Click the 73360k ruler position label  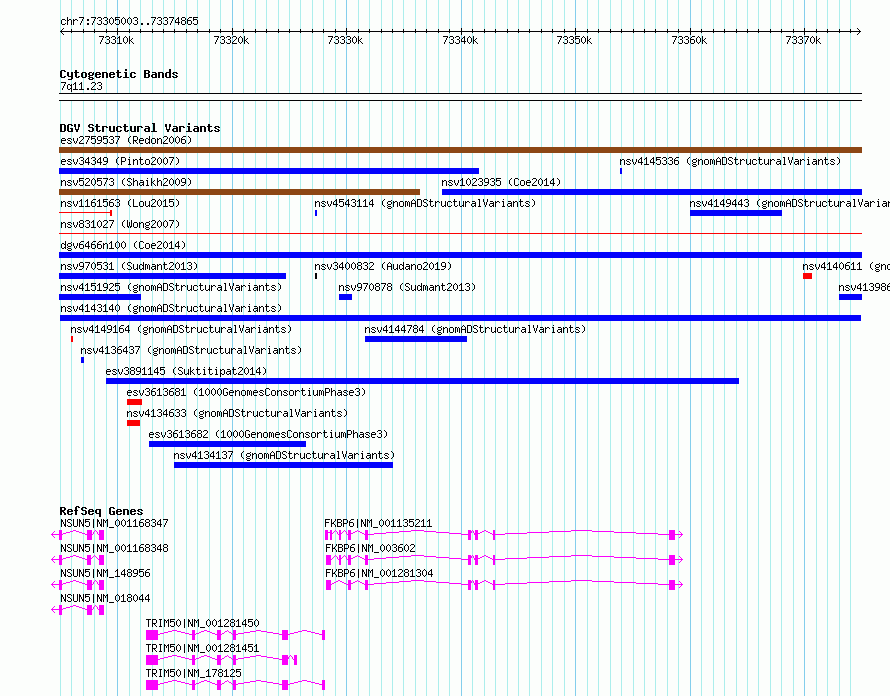[x=689, y=40]
